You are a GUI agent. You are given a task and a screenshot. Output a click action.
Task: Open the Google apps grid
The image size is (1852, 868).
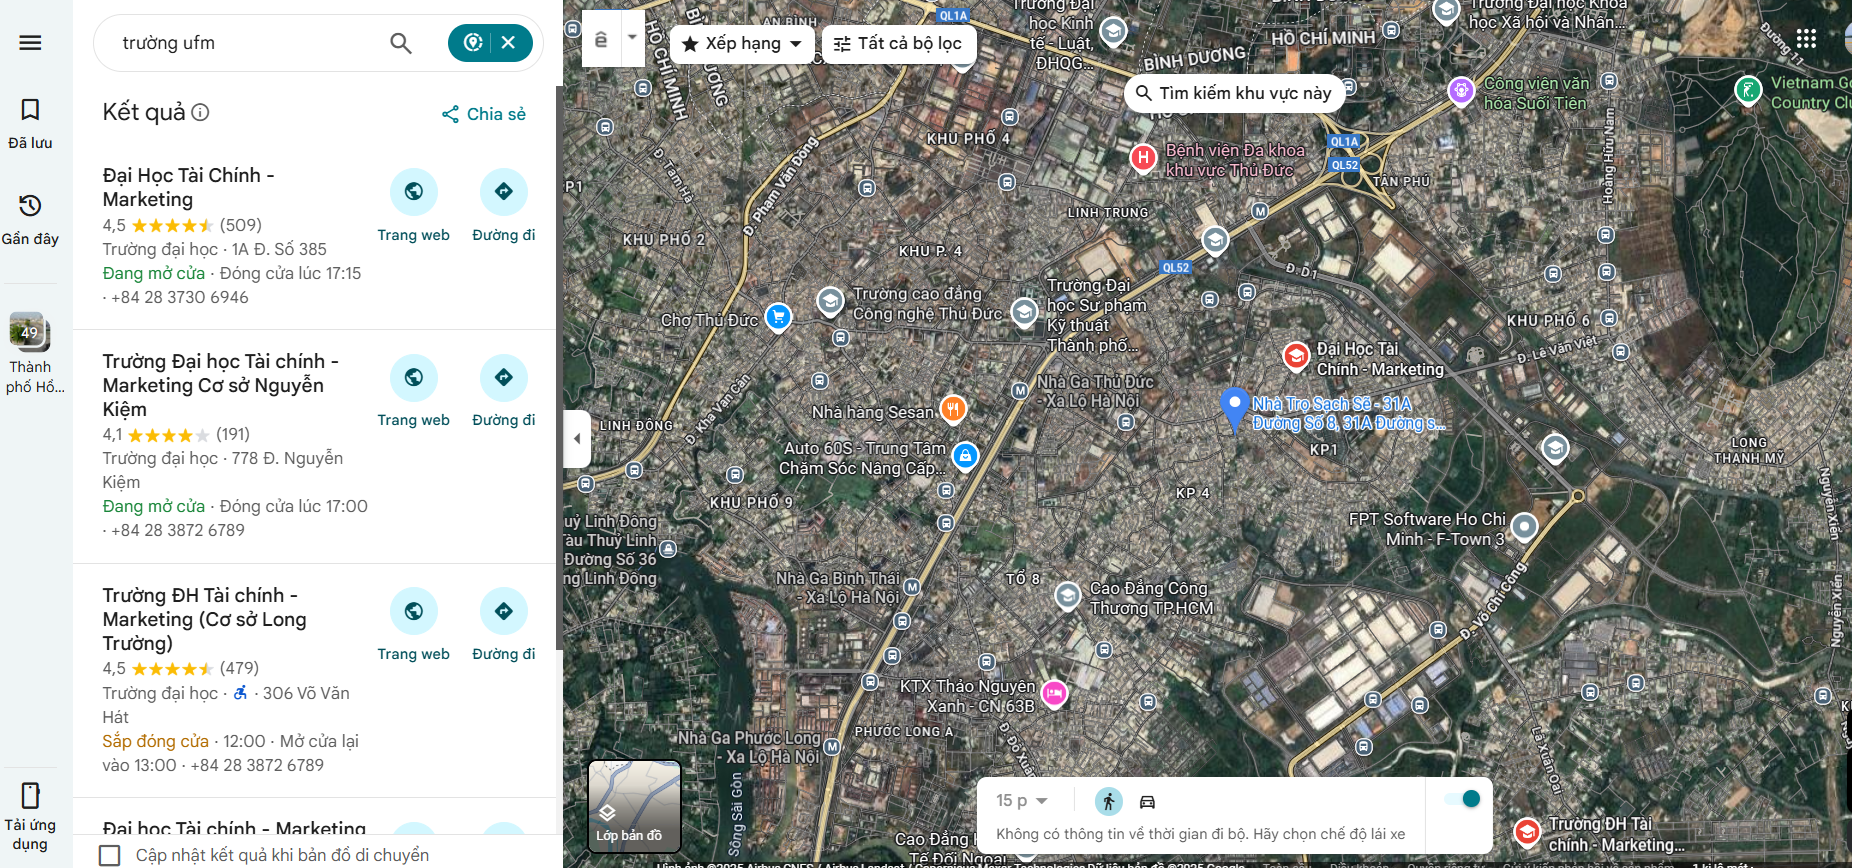click(1806, 39)
